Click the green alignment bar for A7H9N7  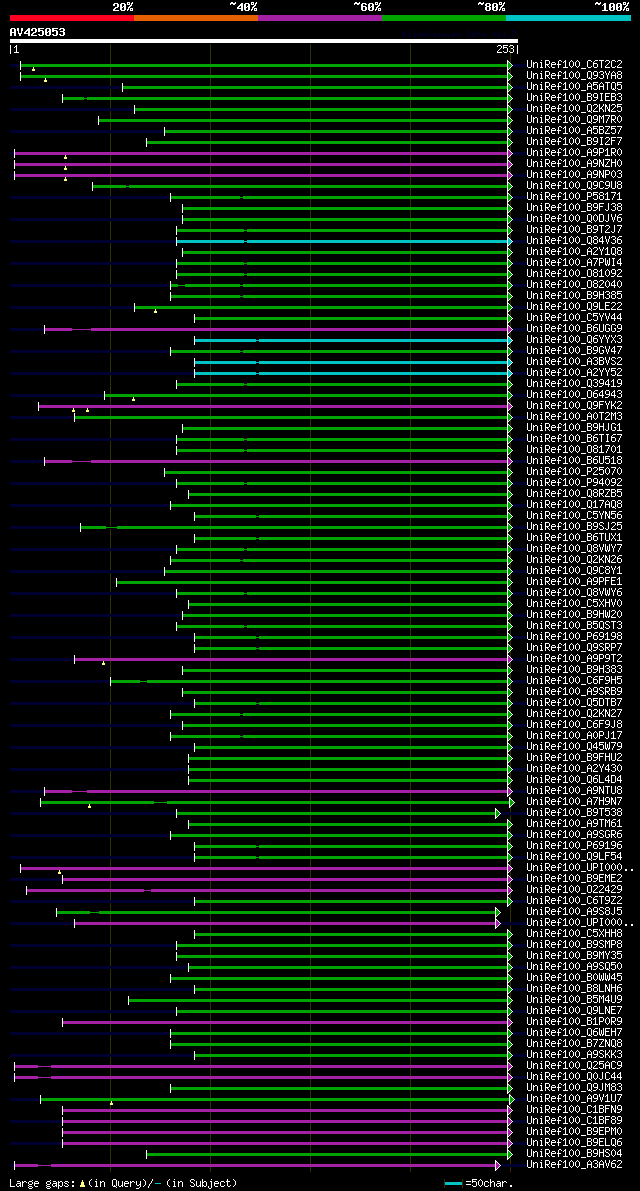pyautogui.click(x=278, y=802)
